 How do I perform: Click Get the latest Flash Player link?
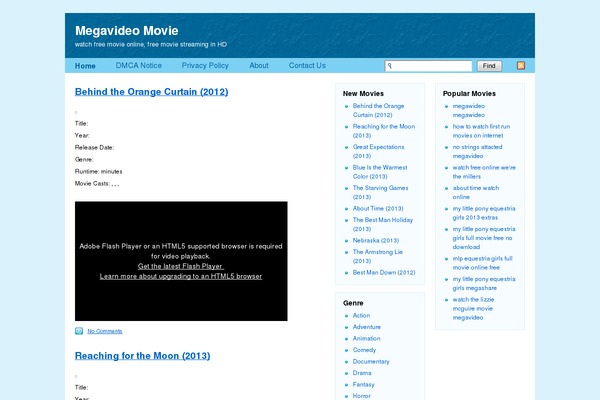point(181,266)
